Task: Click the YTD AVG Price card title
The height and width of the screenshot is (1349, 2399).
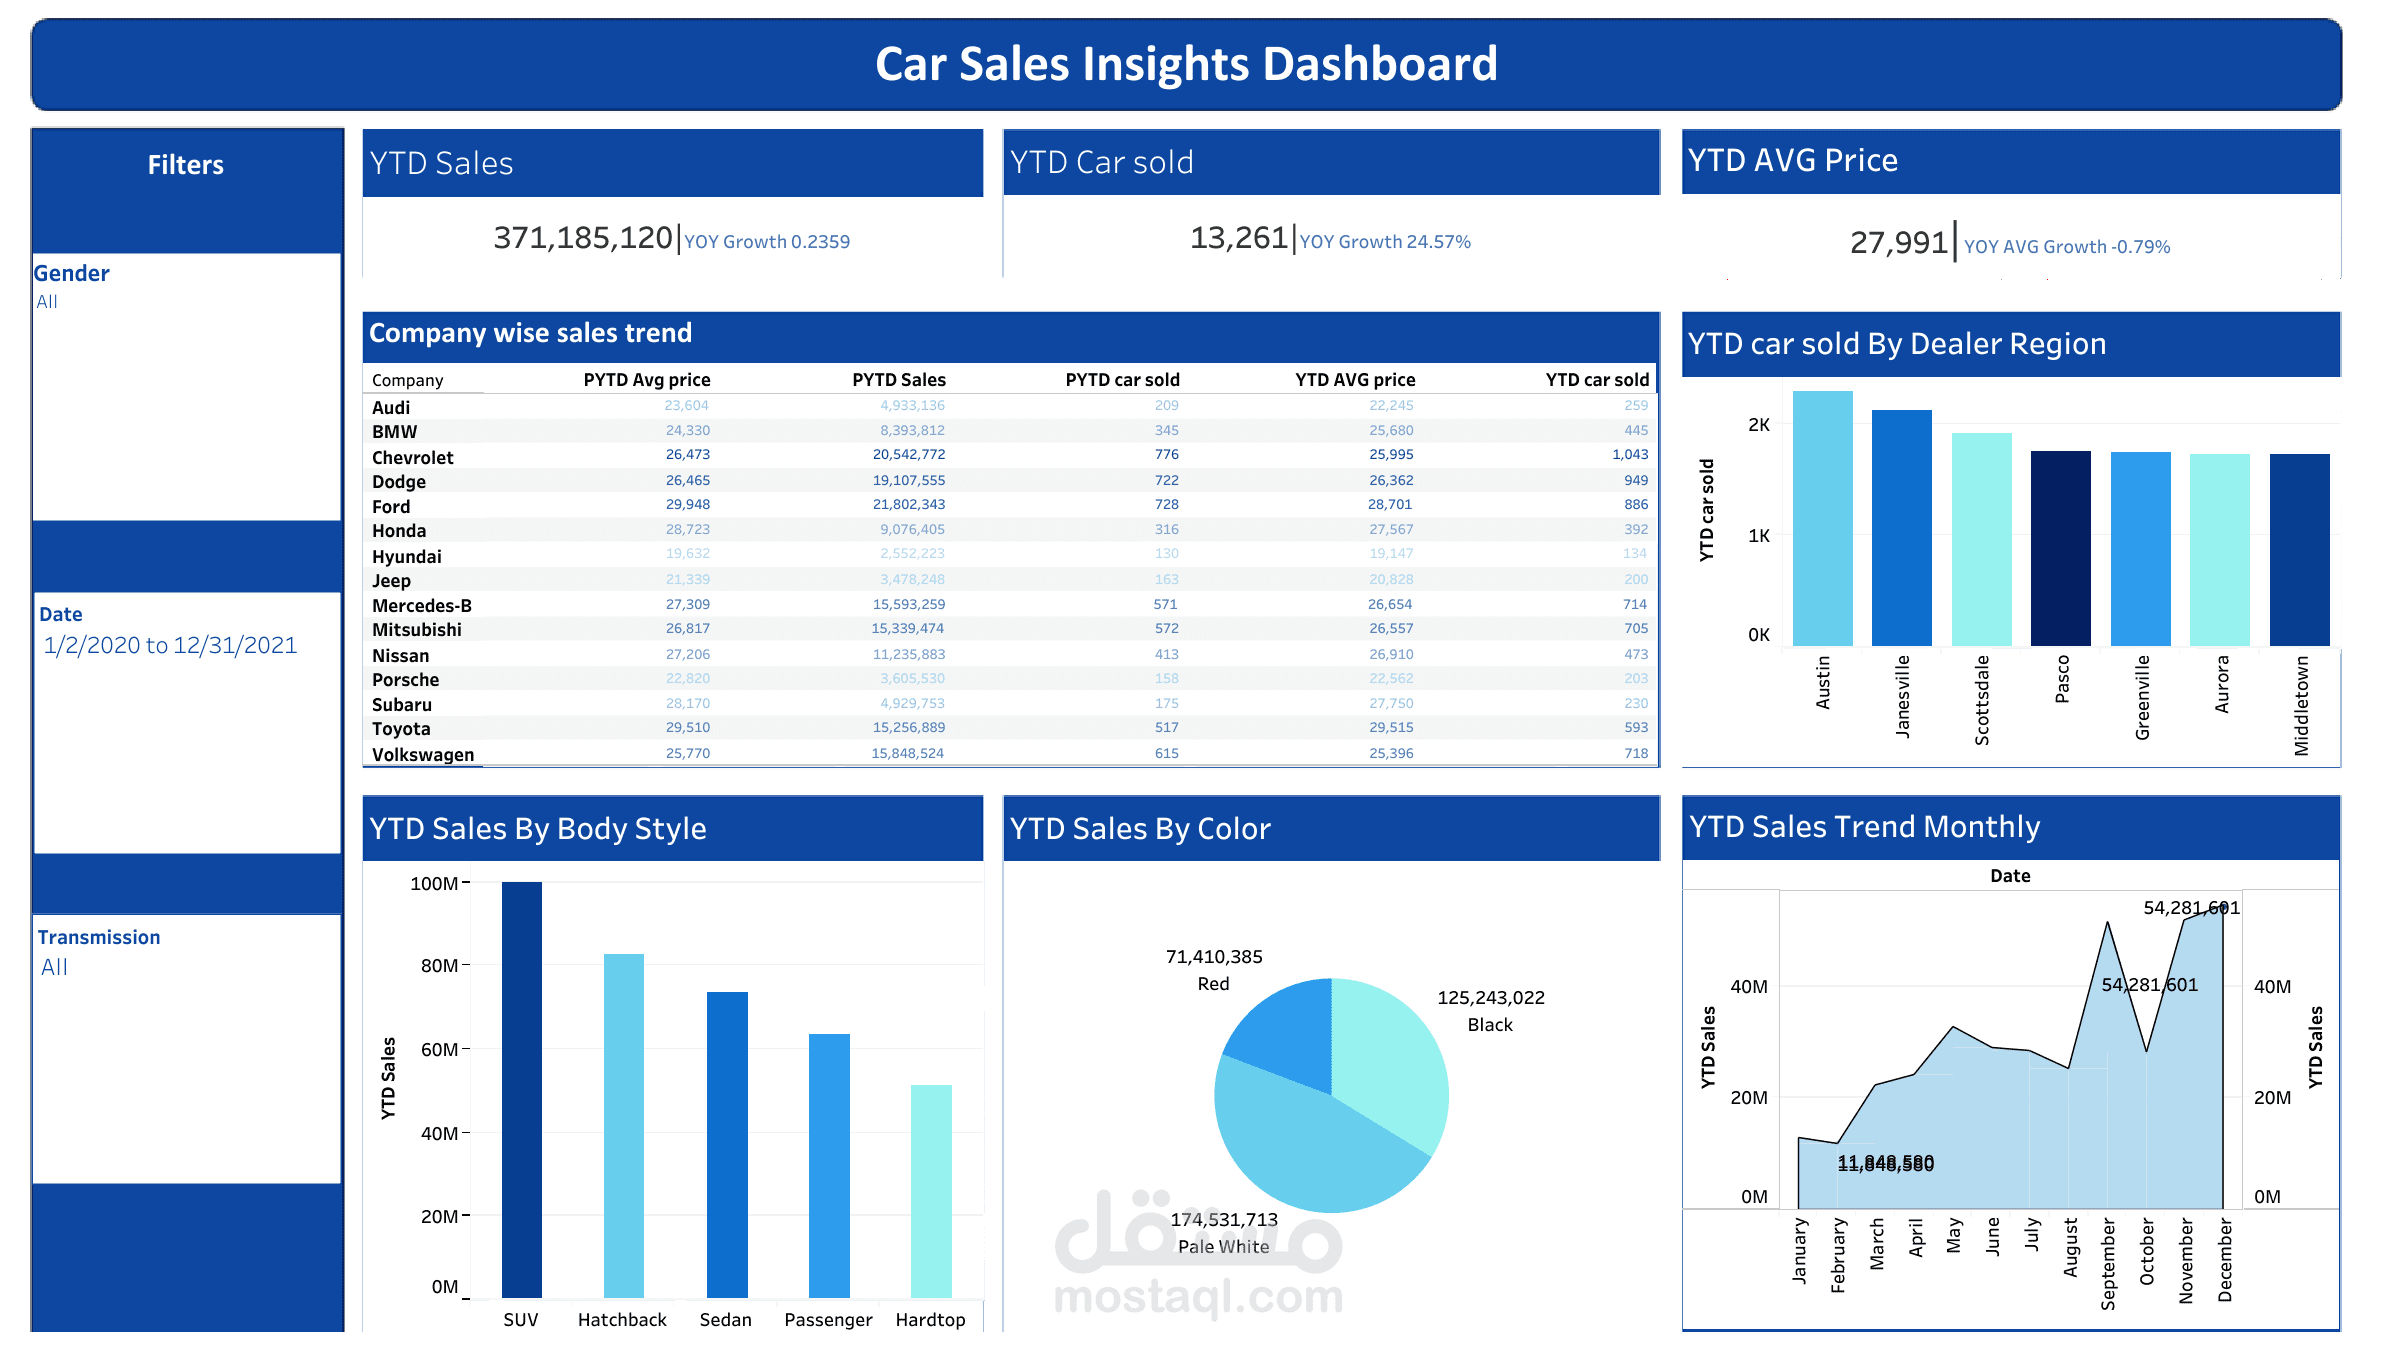Action: (1793, 160)
